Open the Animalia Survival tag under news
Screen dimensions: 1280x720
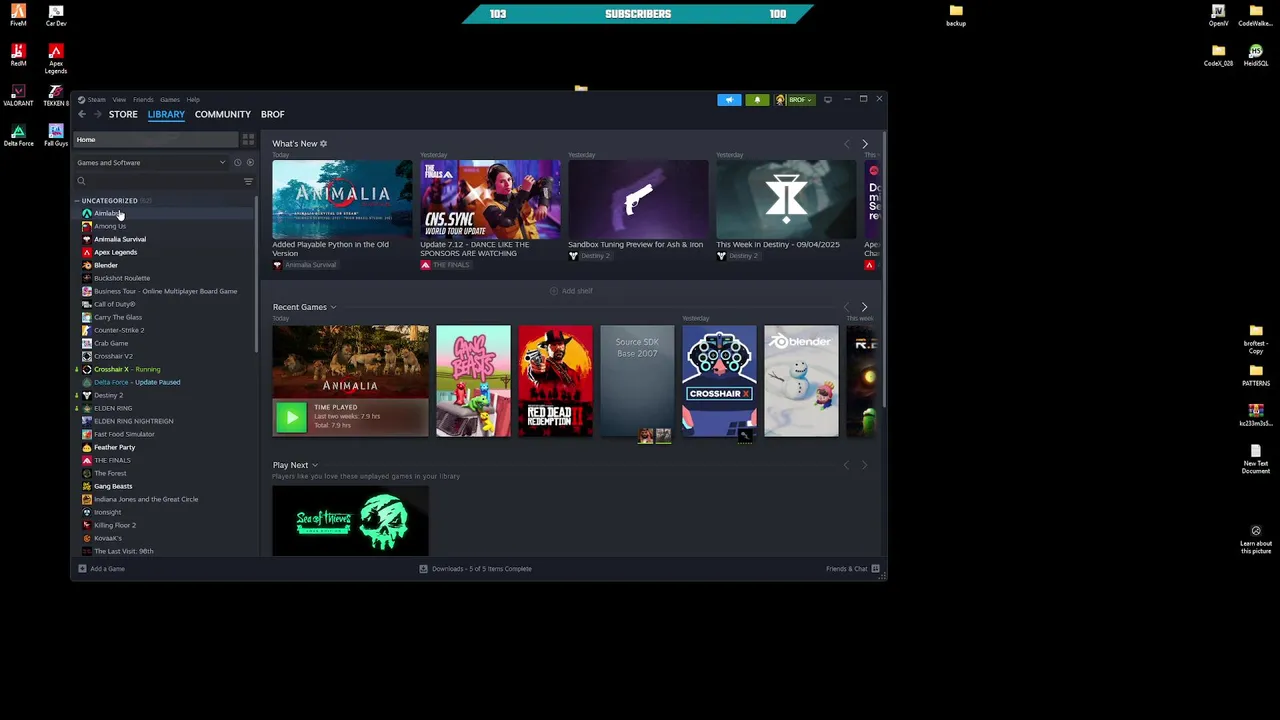point(304,265)
